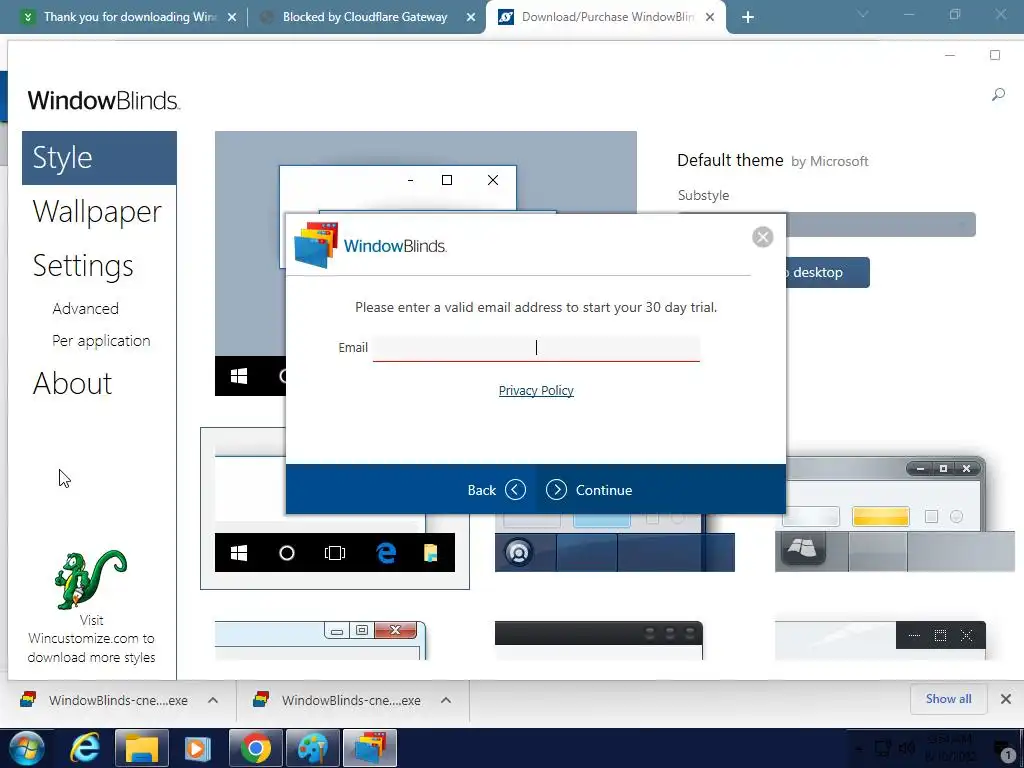Open the Wallpaper section
The image size is (1024, 768).
tap(97, 212)
